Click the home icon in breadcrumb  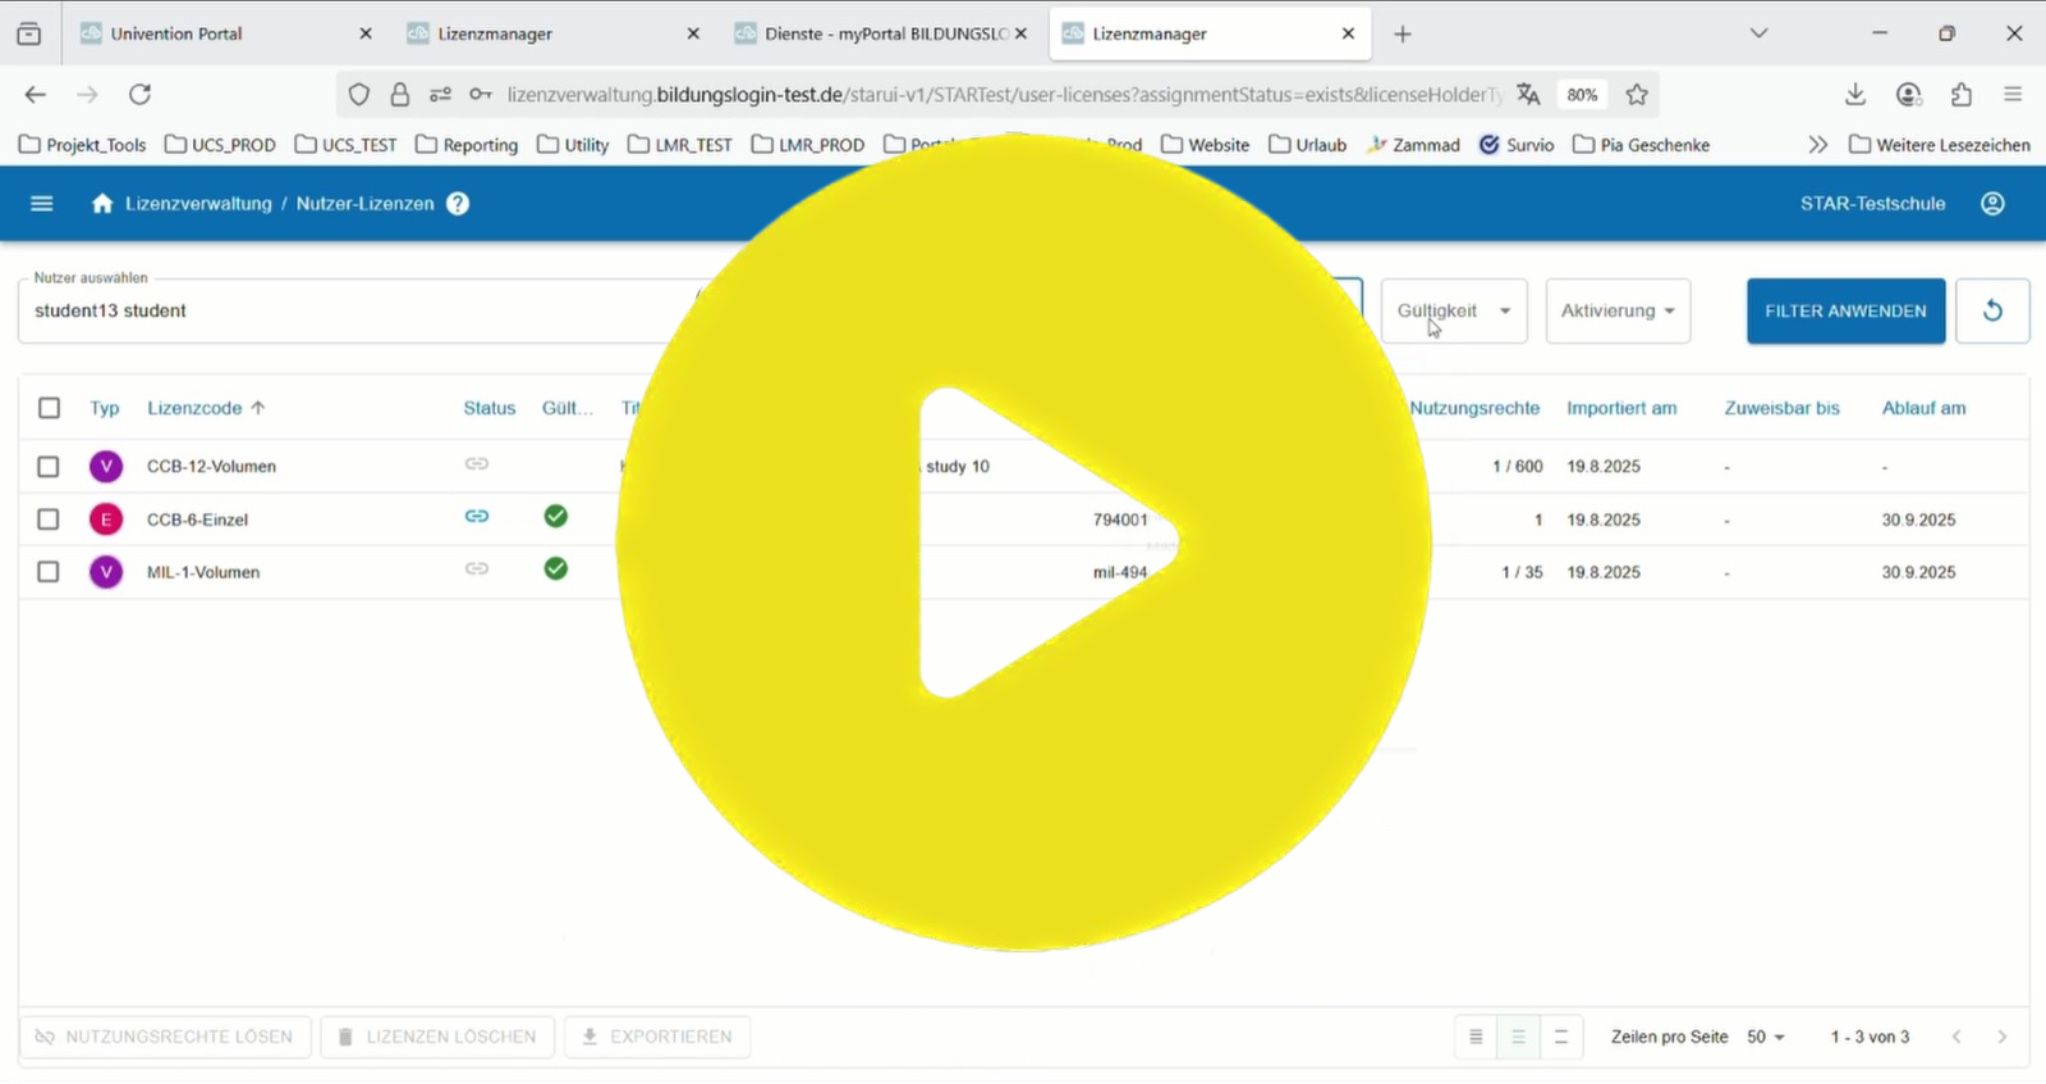coord(101,204)
